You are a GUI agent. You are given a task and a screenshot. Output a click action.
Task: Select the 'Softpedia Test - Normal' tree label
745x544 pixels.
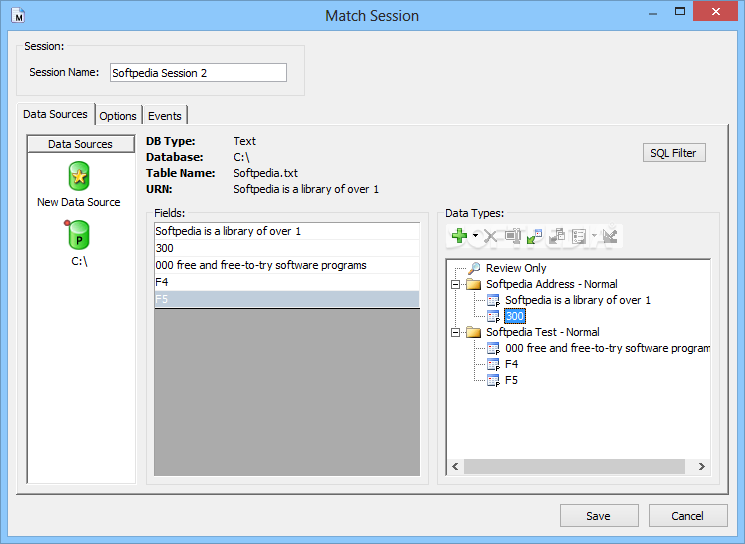[543, 332]
